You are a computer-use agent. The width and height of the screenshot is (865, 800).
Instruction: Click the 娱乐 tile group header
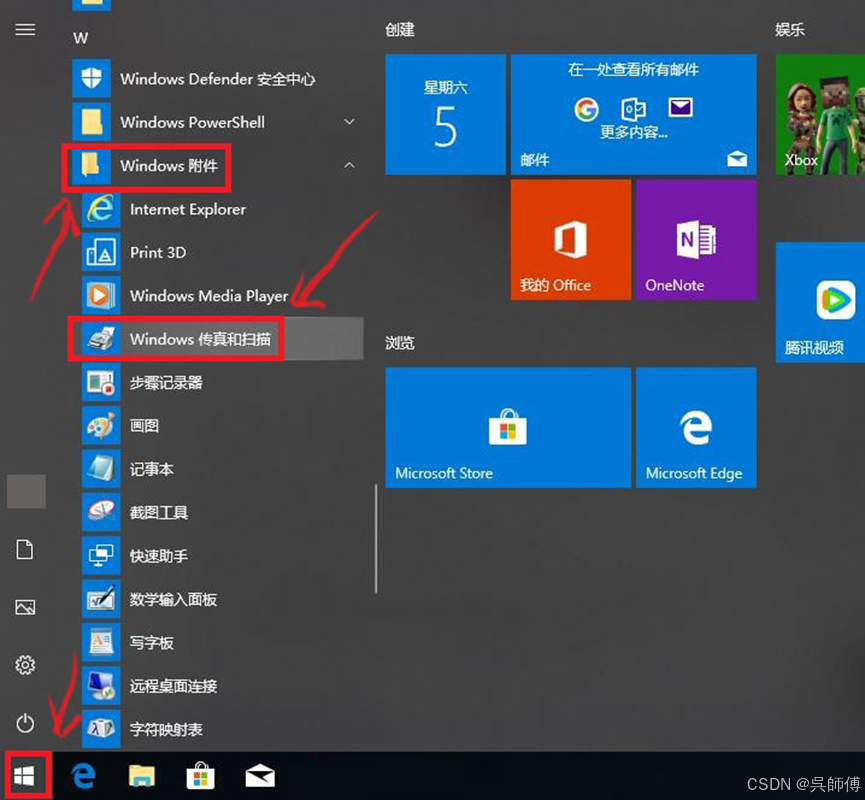click(790, 30)
